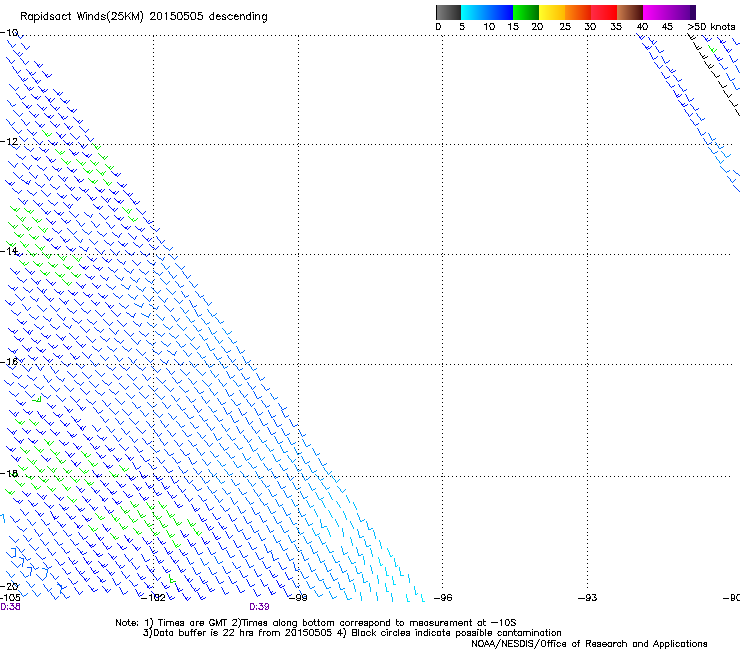Click the yellow 20-25 knots color segment
Image resolution: width=740 pixels, height=650 pixels.
552,12
